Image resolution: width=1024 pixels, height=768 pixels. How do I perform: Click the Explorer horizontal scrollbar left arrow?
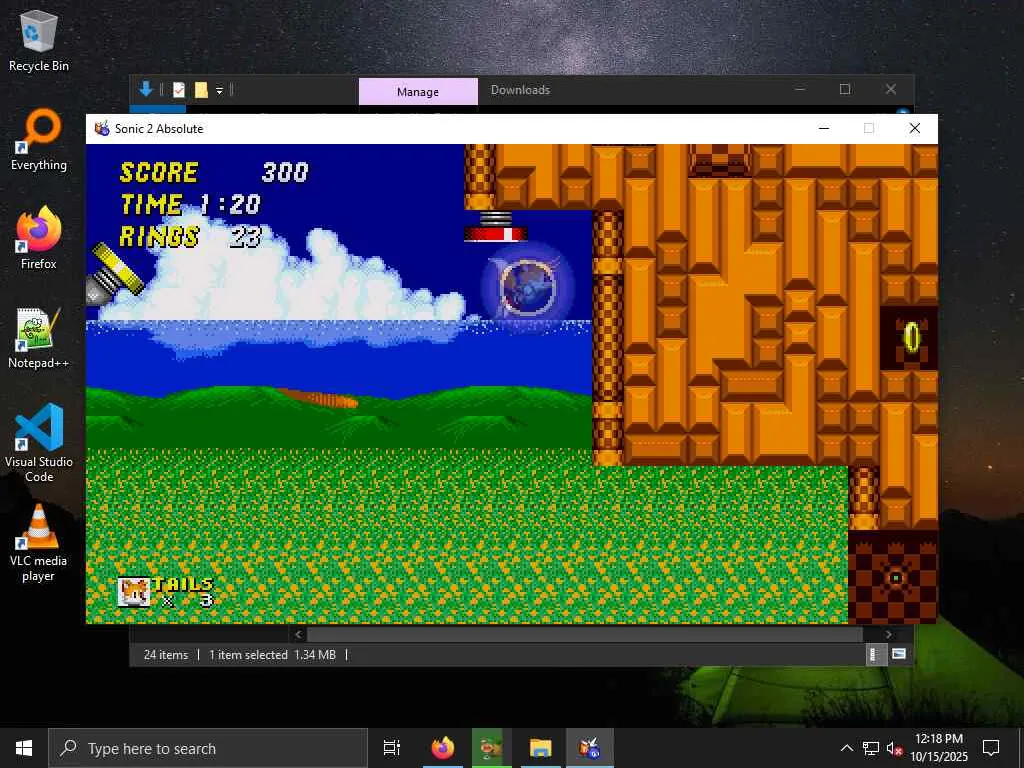[x=298, y=634]
